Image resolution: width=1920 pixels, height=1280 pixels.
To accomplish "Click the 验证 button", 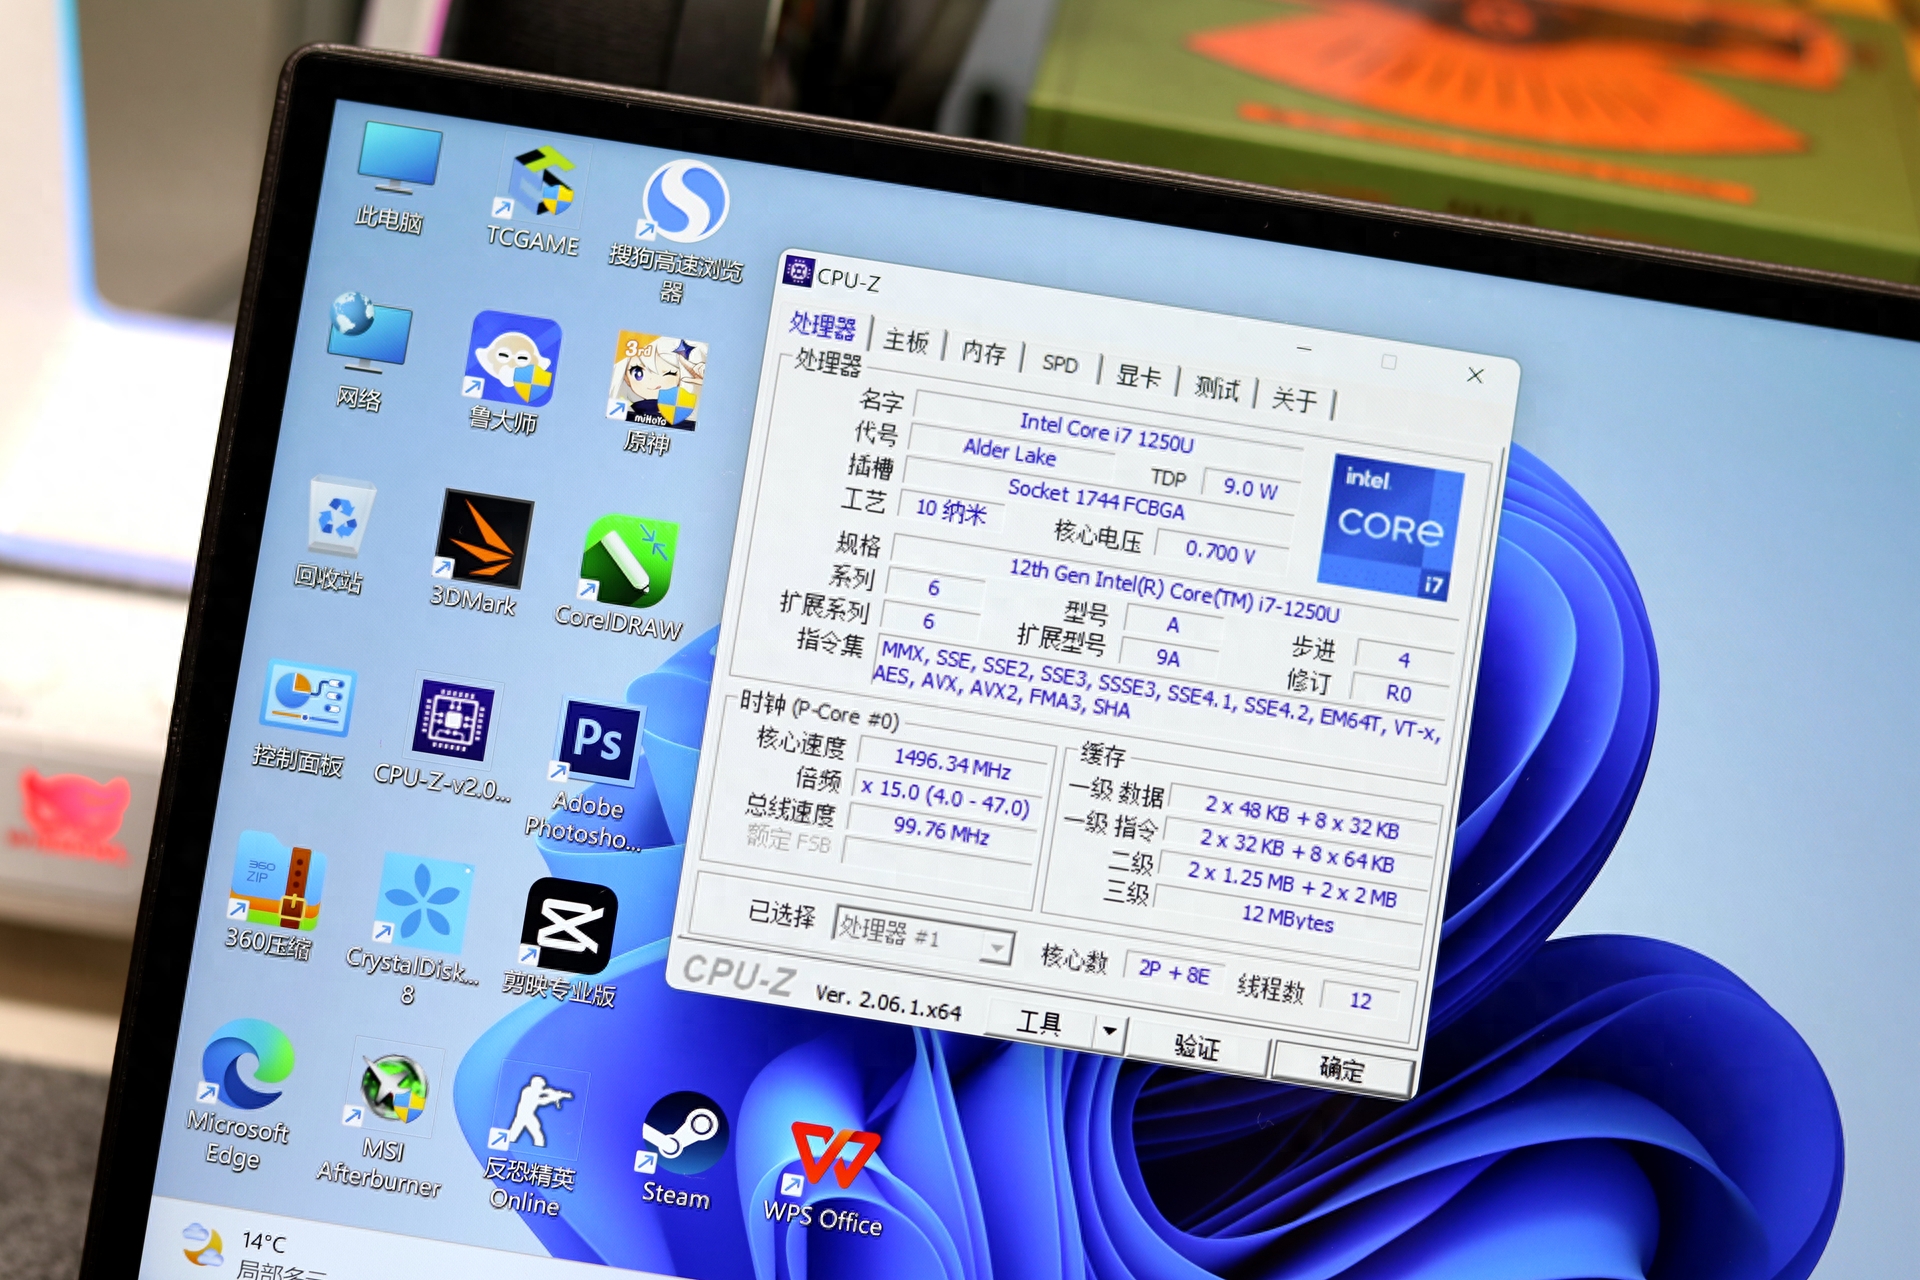I will click(1197, 1047).
